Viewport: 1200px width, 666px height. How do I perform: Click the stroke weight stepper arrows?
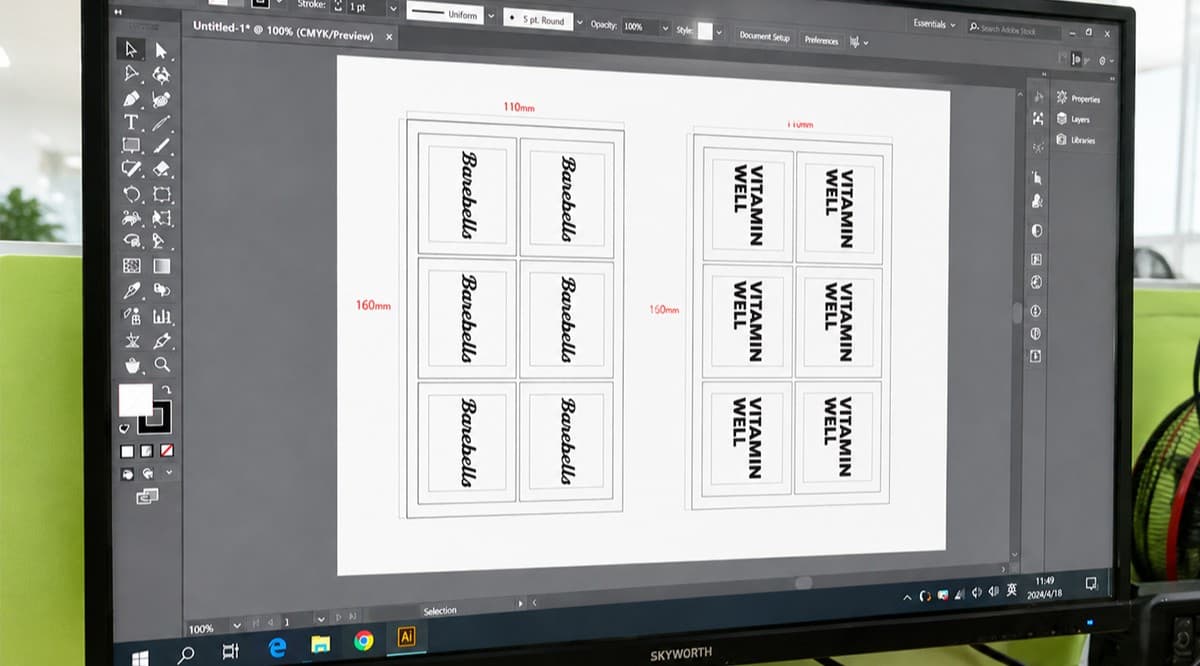(x=337, y=5)
